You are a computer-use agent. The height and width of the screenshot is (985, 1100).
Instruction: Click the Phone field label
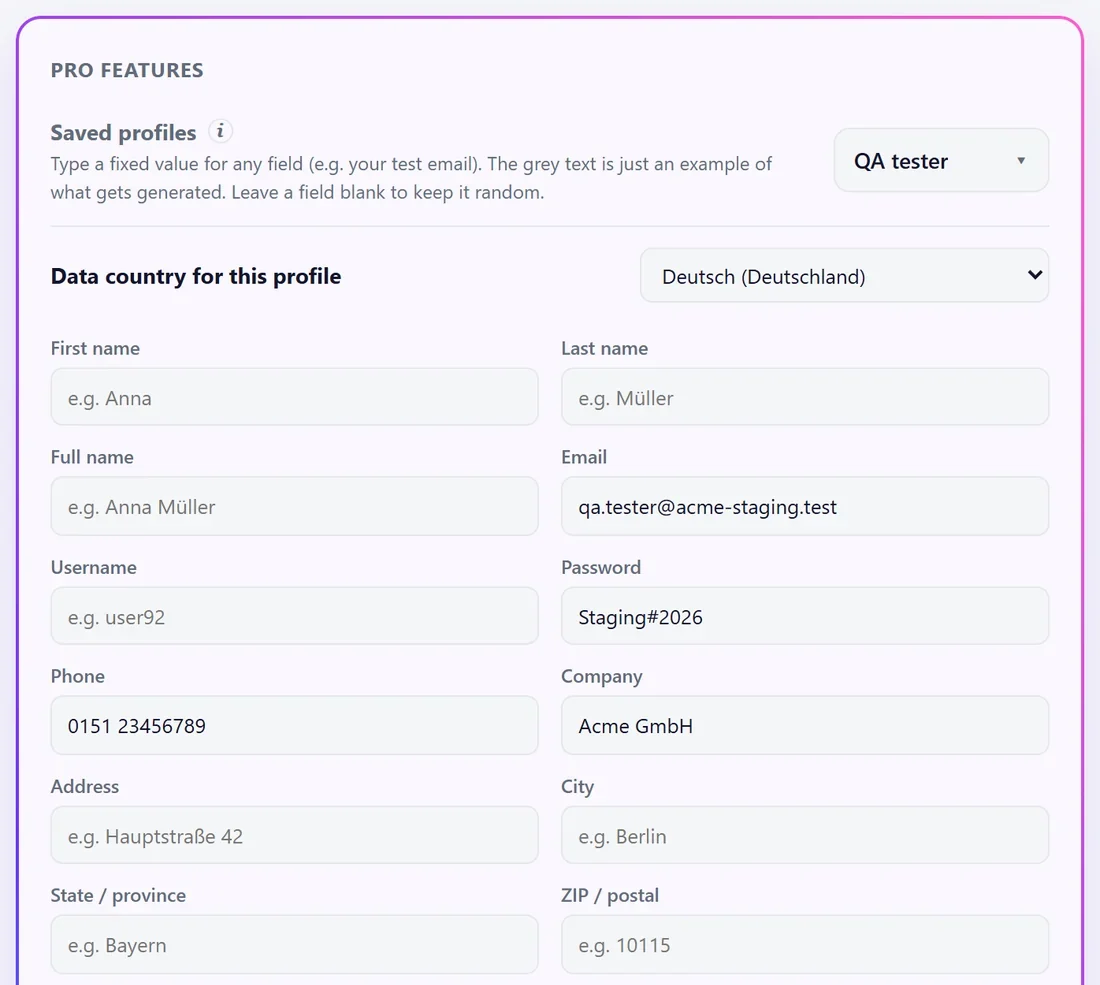coord(78,676)
